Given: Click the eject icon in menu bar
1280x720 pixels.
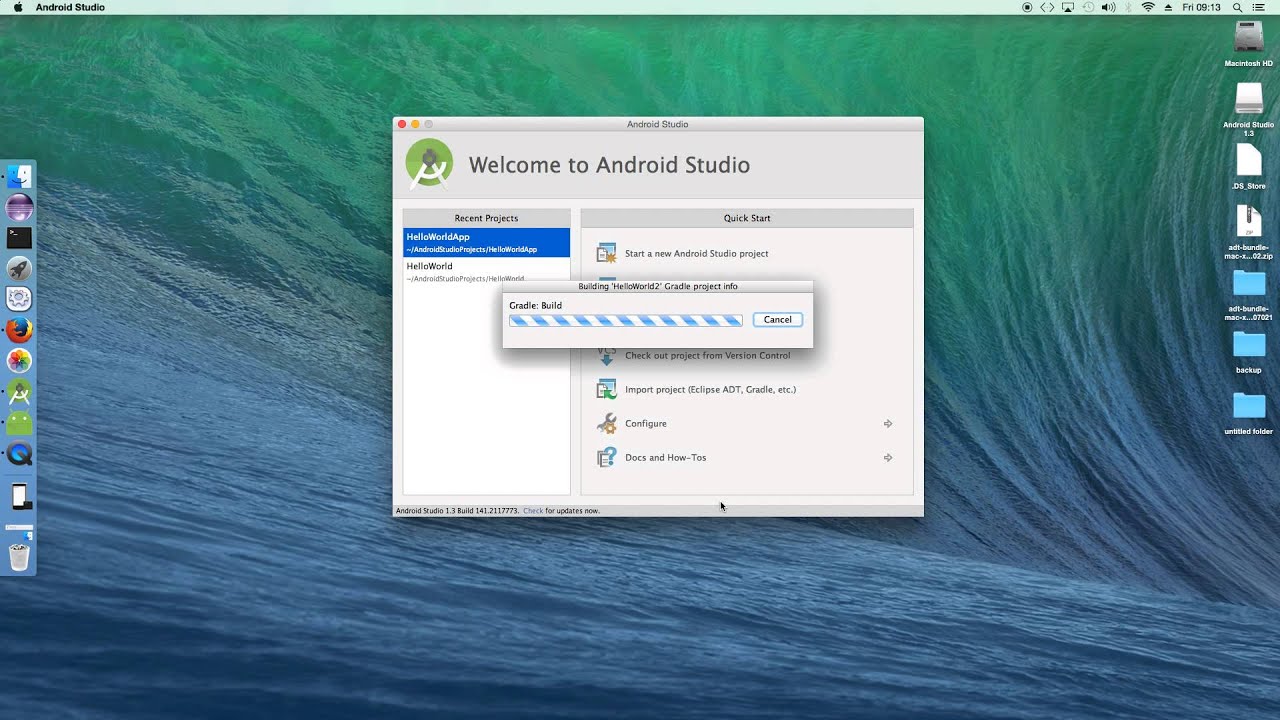Looking at the screenshot, I should tap(1168, 7).
